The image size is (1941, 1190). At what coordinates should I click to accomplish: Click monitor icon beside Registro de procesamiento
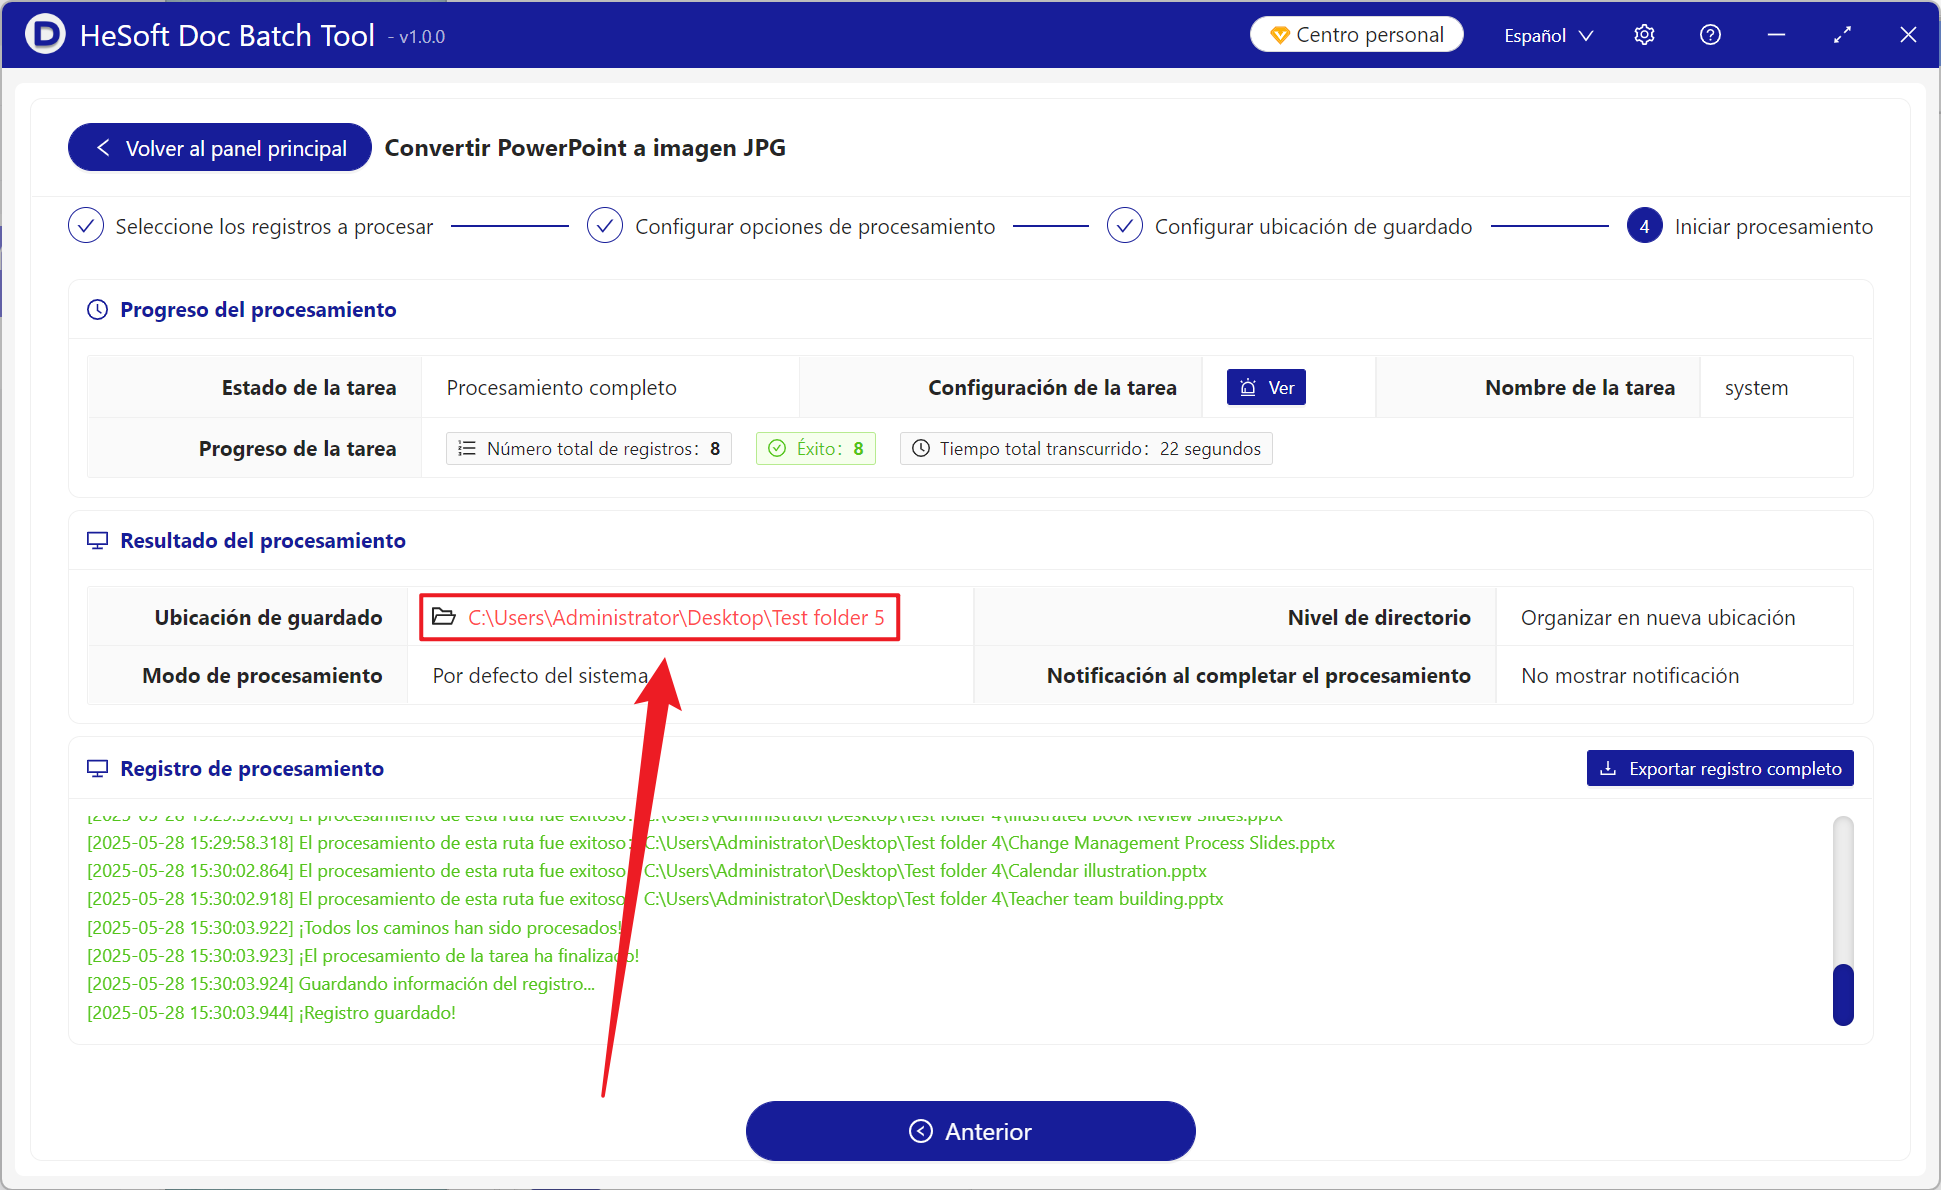[98, 769]
